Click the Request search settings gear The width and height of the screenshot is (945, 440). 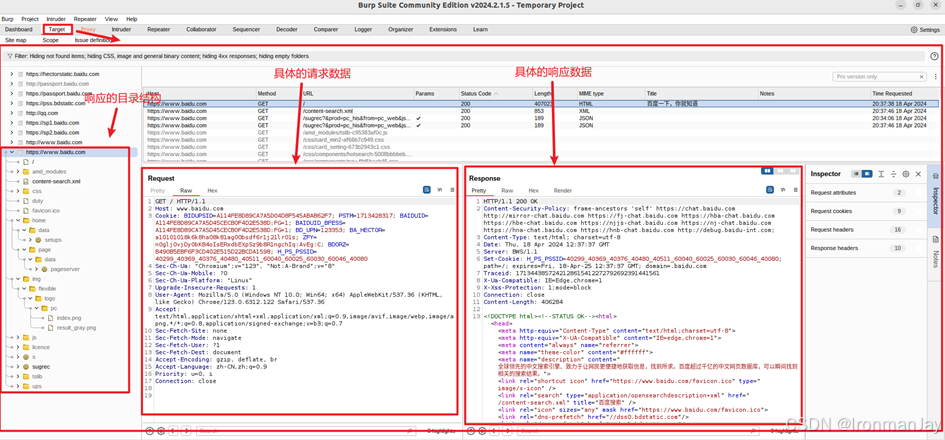[x=162, y=431]
